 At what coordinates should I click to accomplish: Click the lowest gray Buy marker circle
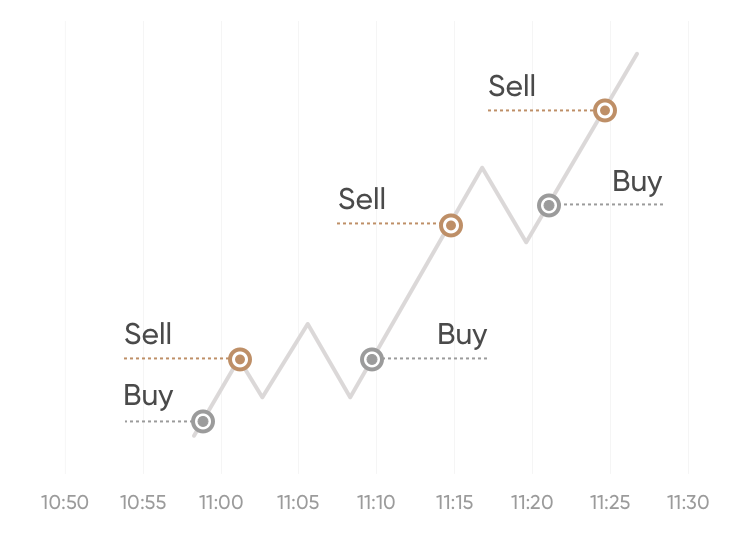pos(203,421)
